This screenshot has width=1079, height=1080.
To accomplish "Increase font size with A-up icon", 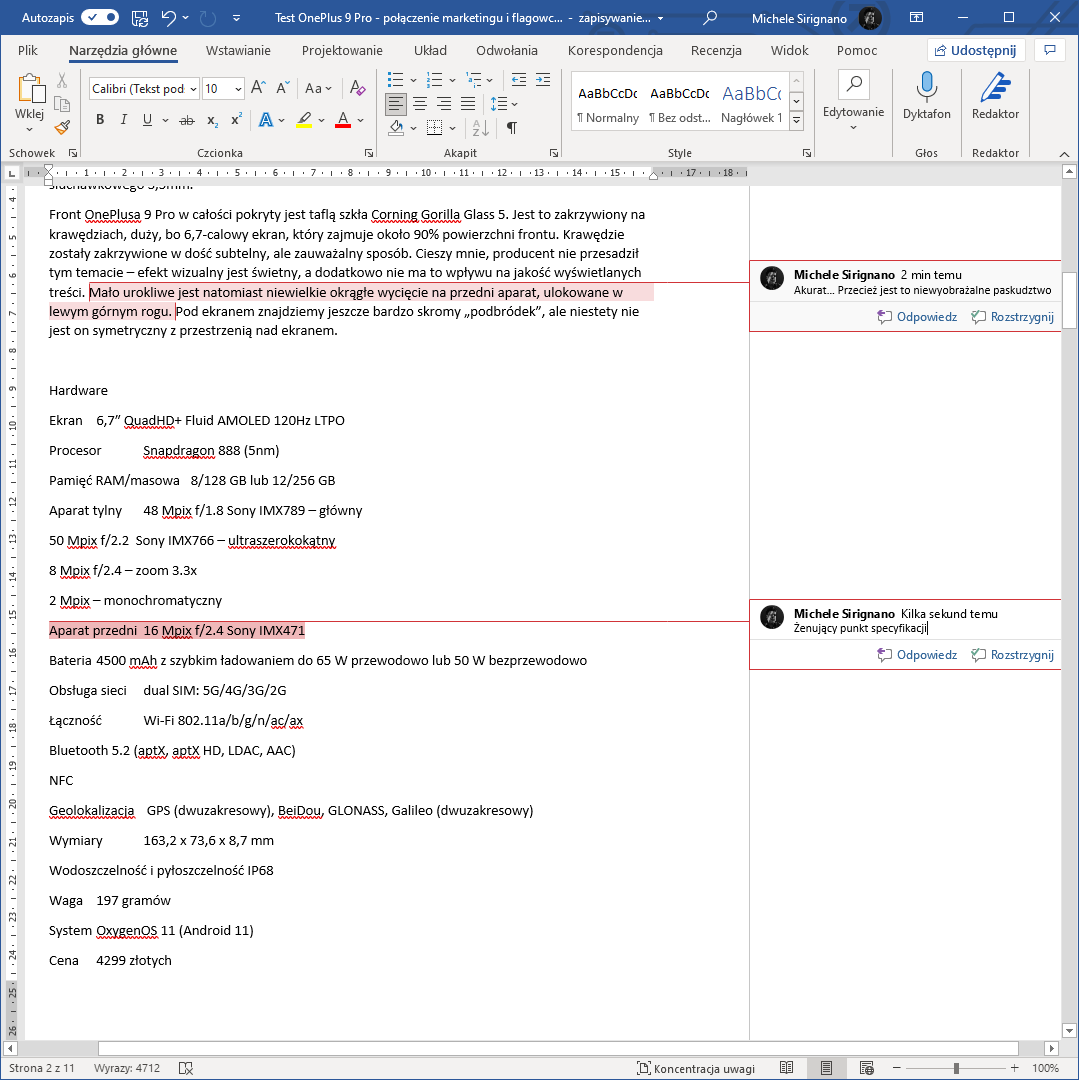I will [x=258, y=87].
